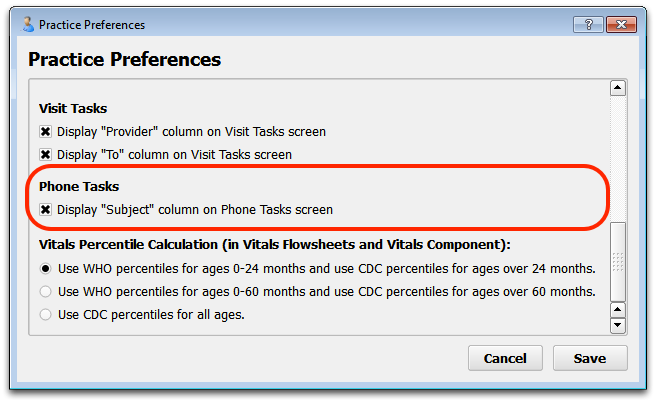The width and height of the screenshot is (656, 403).
Task: Click the Visit Tasks section heading
Action: click(73, 108)
